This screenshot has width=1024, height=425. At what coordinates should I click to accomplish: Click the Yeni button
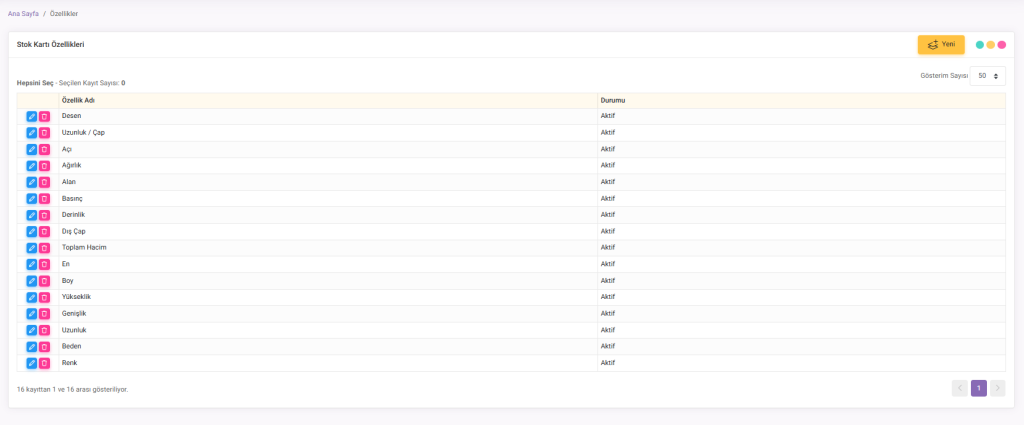coord(940,45)
